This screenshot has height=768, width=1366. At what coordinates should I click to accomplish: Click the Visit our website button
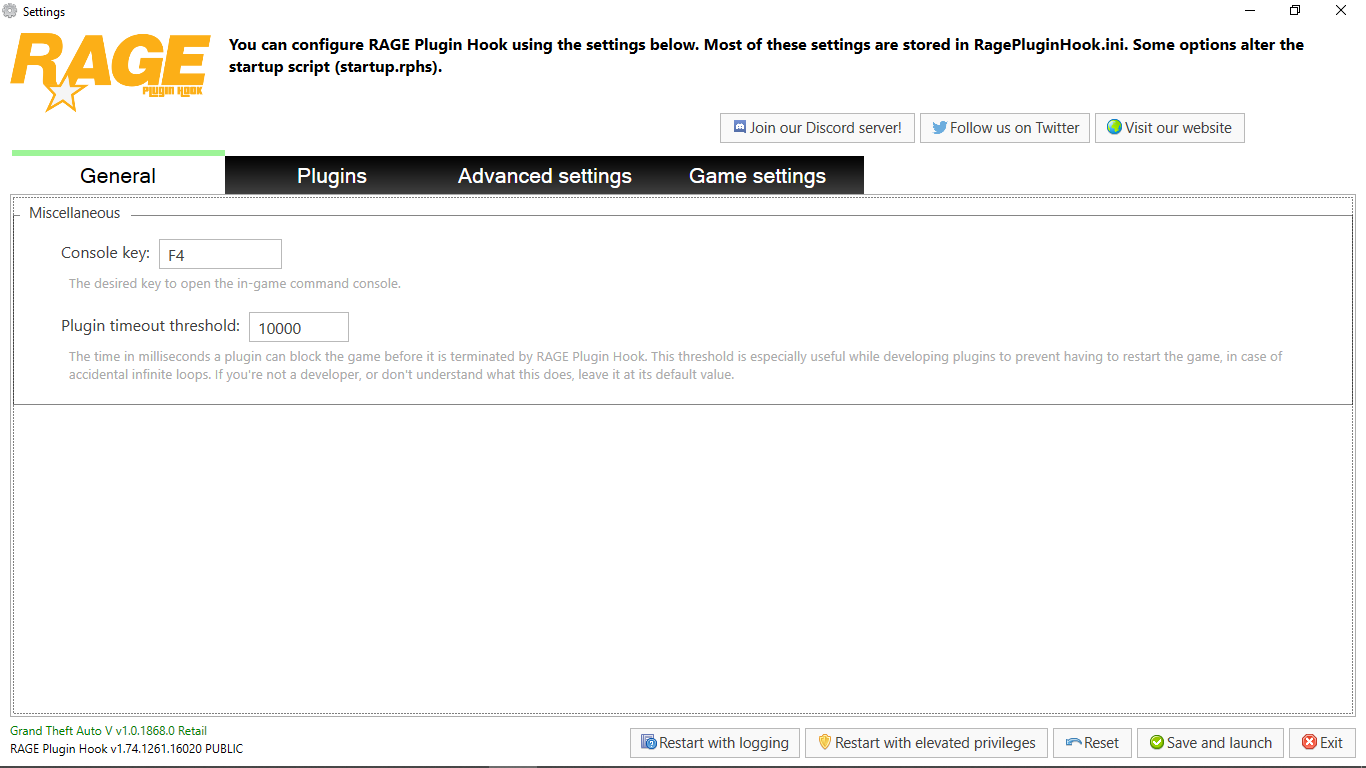1170,128
